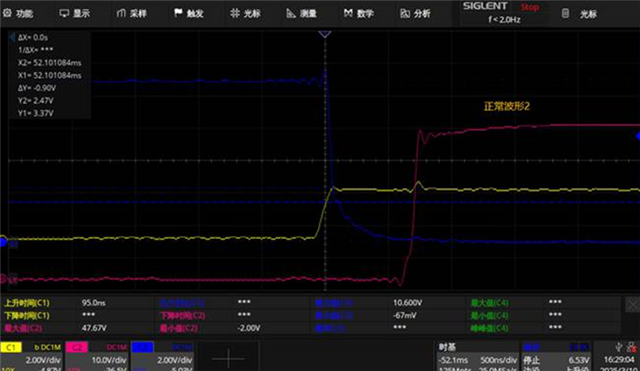640x371 pixels.
Task: Click the red Stop run-state indicator
Action: [529, 7]
